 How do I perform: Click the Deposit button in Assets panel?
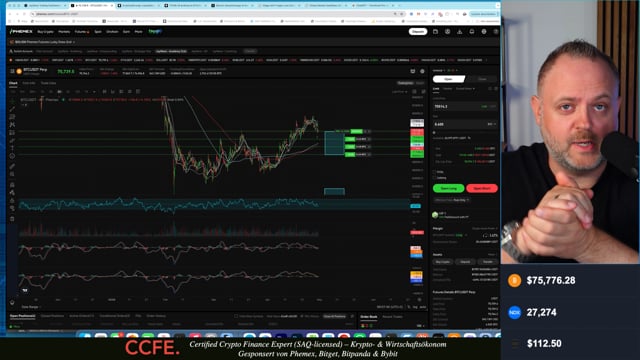pyautogui.click(x=465, y=262)
